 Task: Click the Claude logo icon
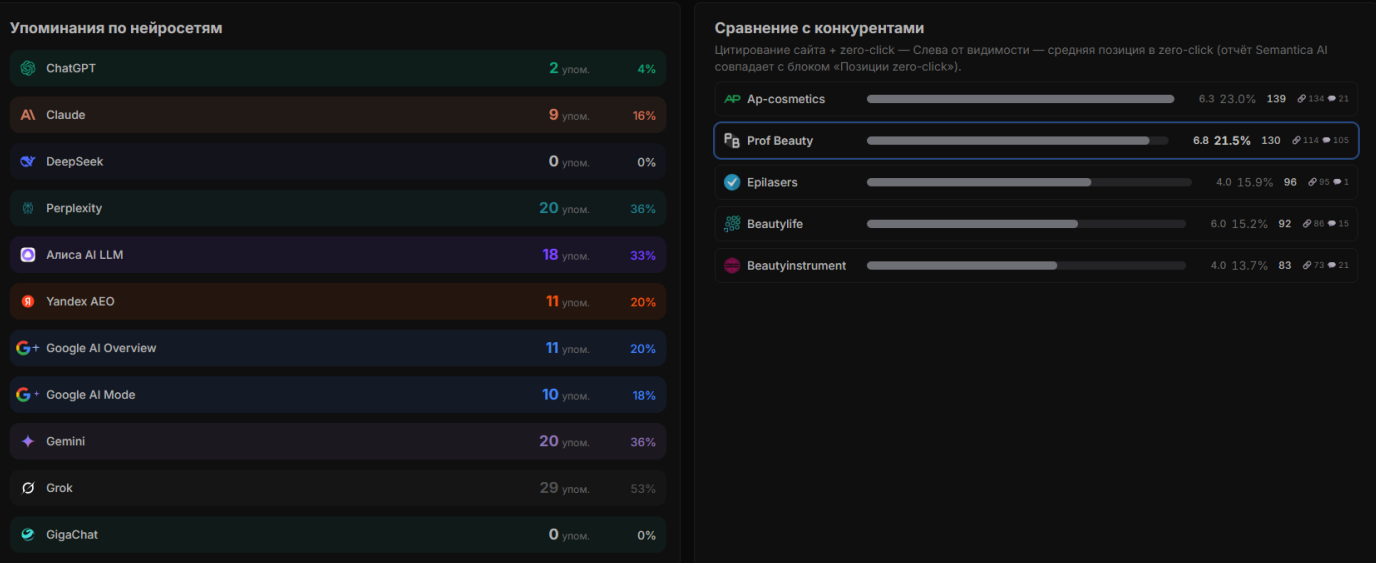[x=28, y=115]
